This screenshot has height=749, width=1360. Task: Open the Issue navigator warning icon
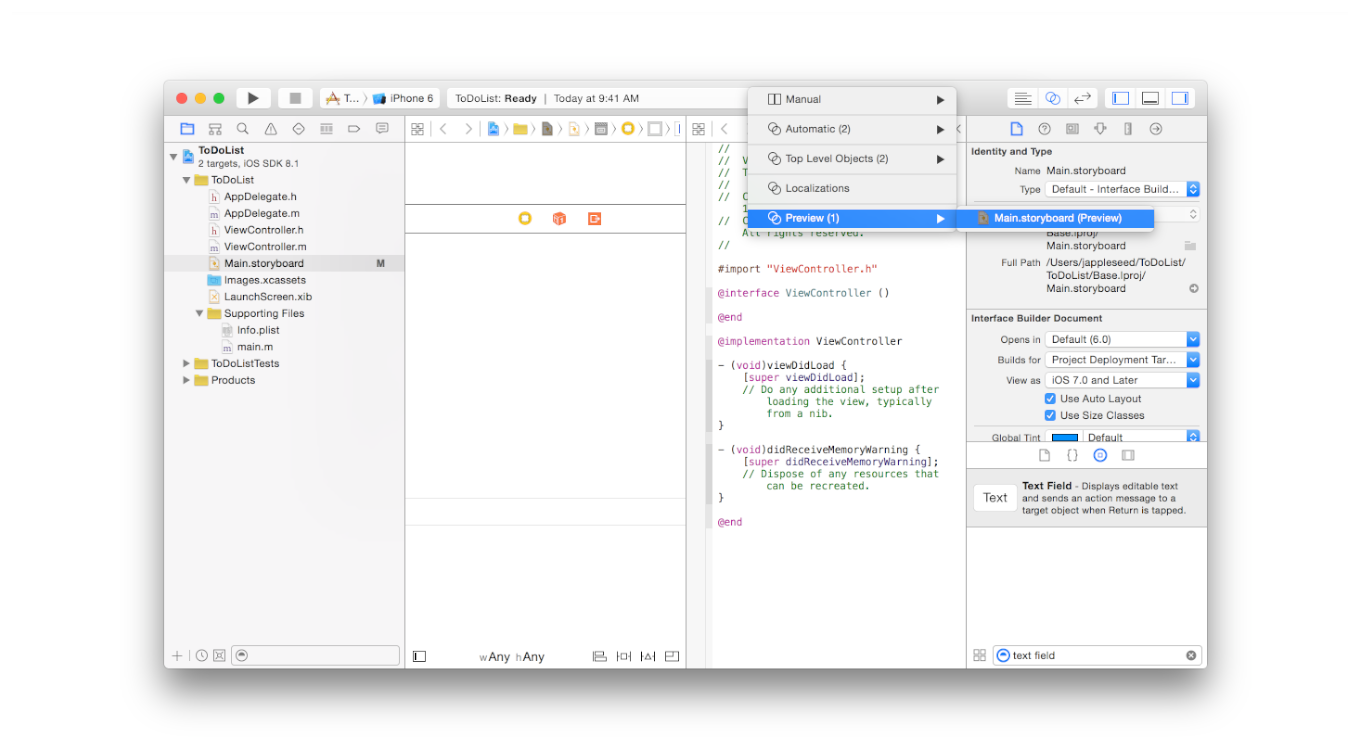pos(270,129)
